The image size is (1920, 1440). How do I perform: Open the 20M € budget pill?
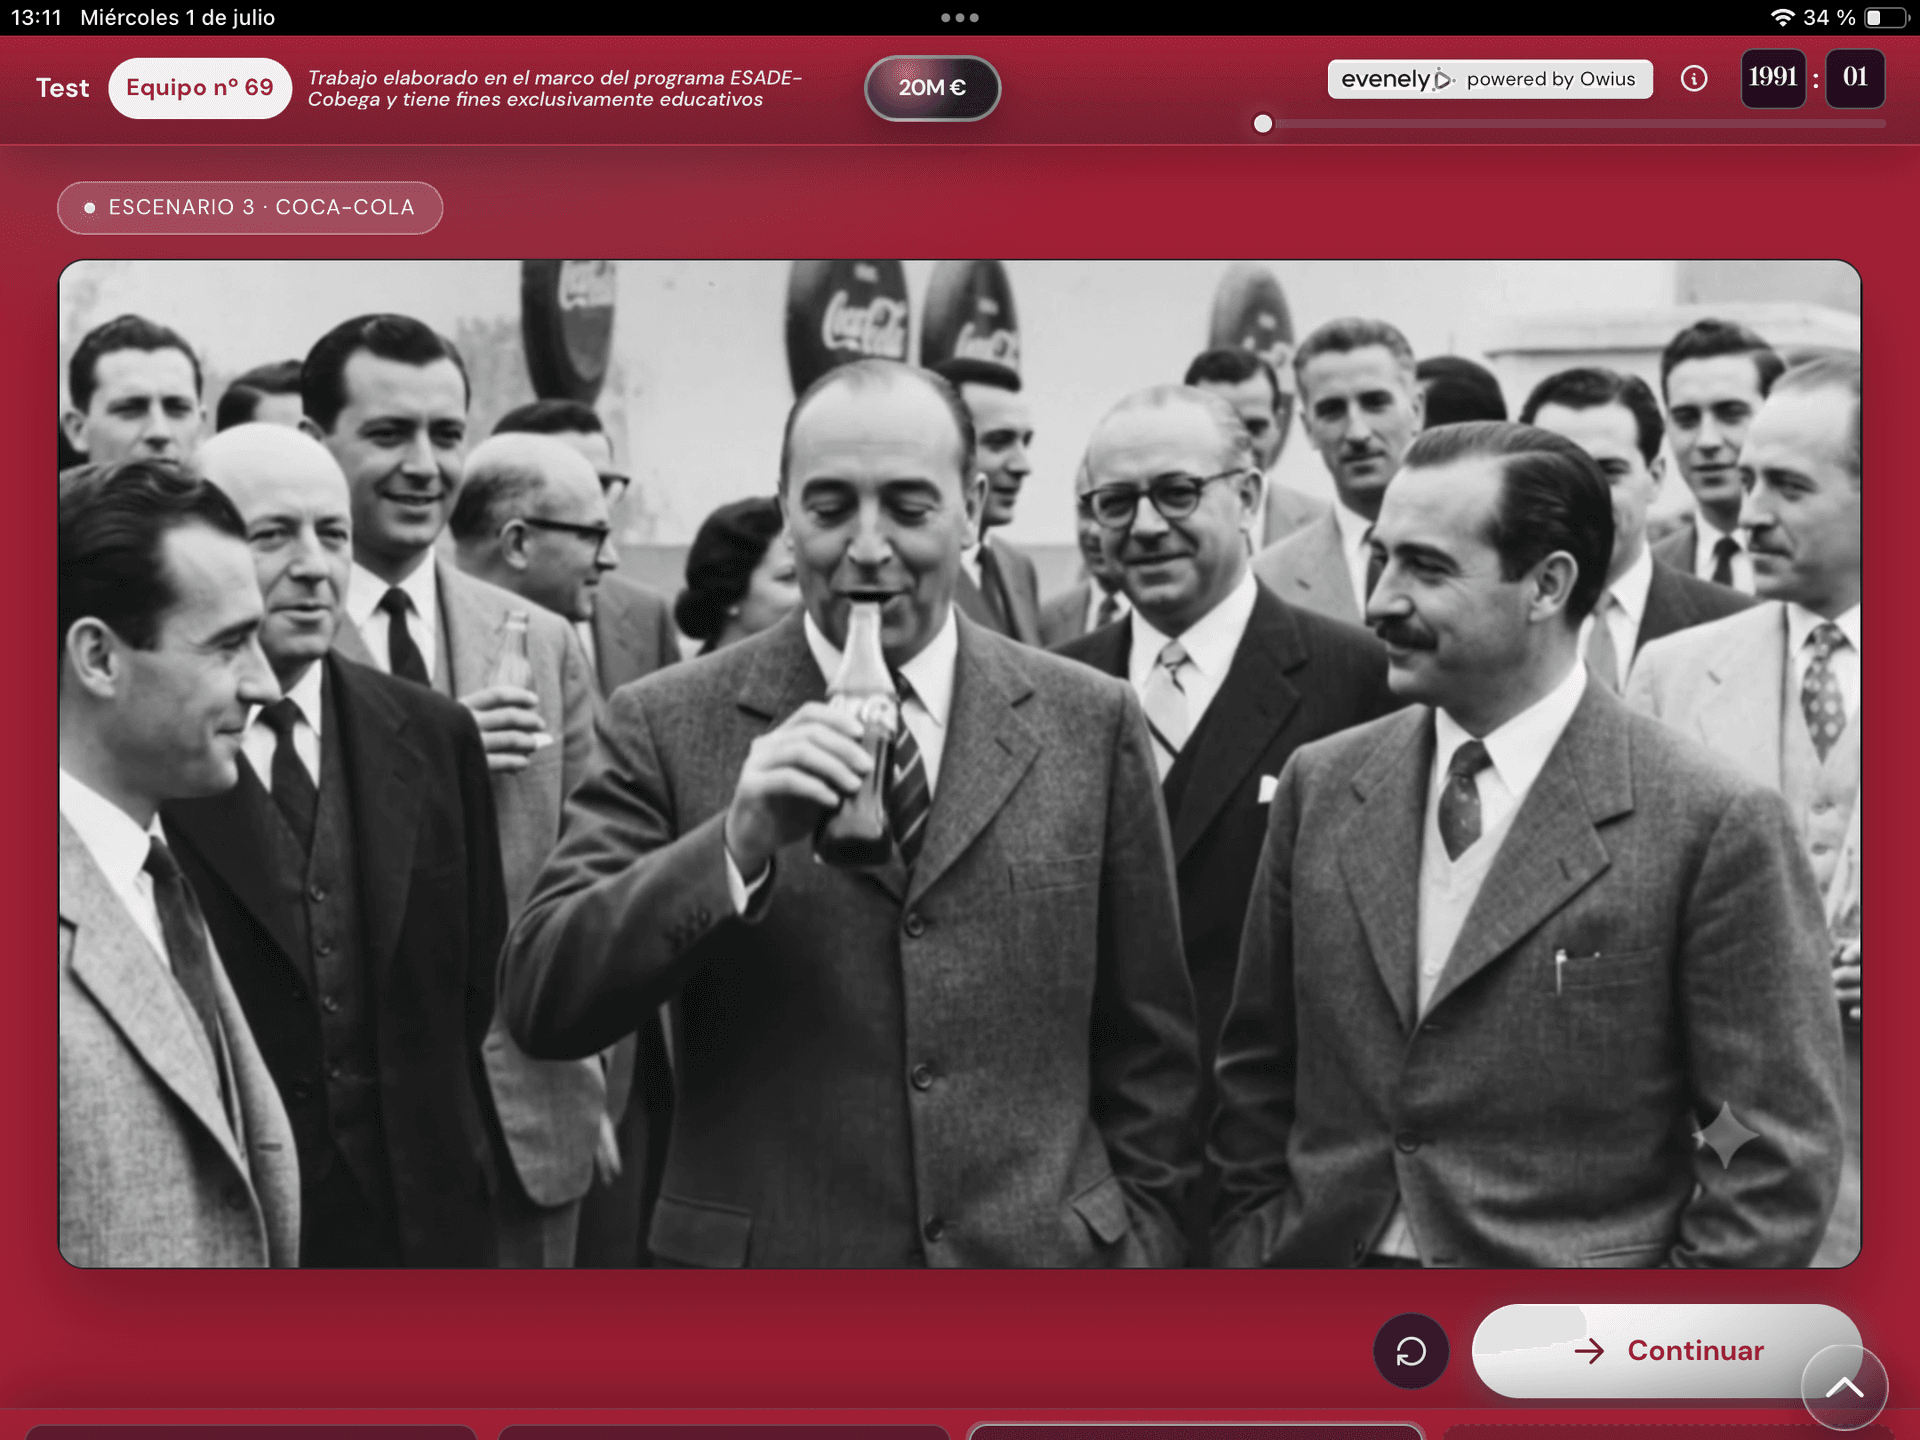932,88
